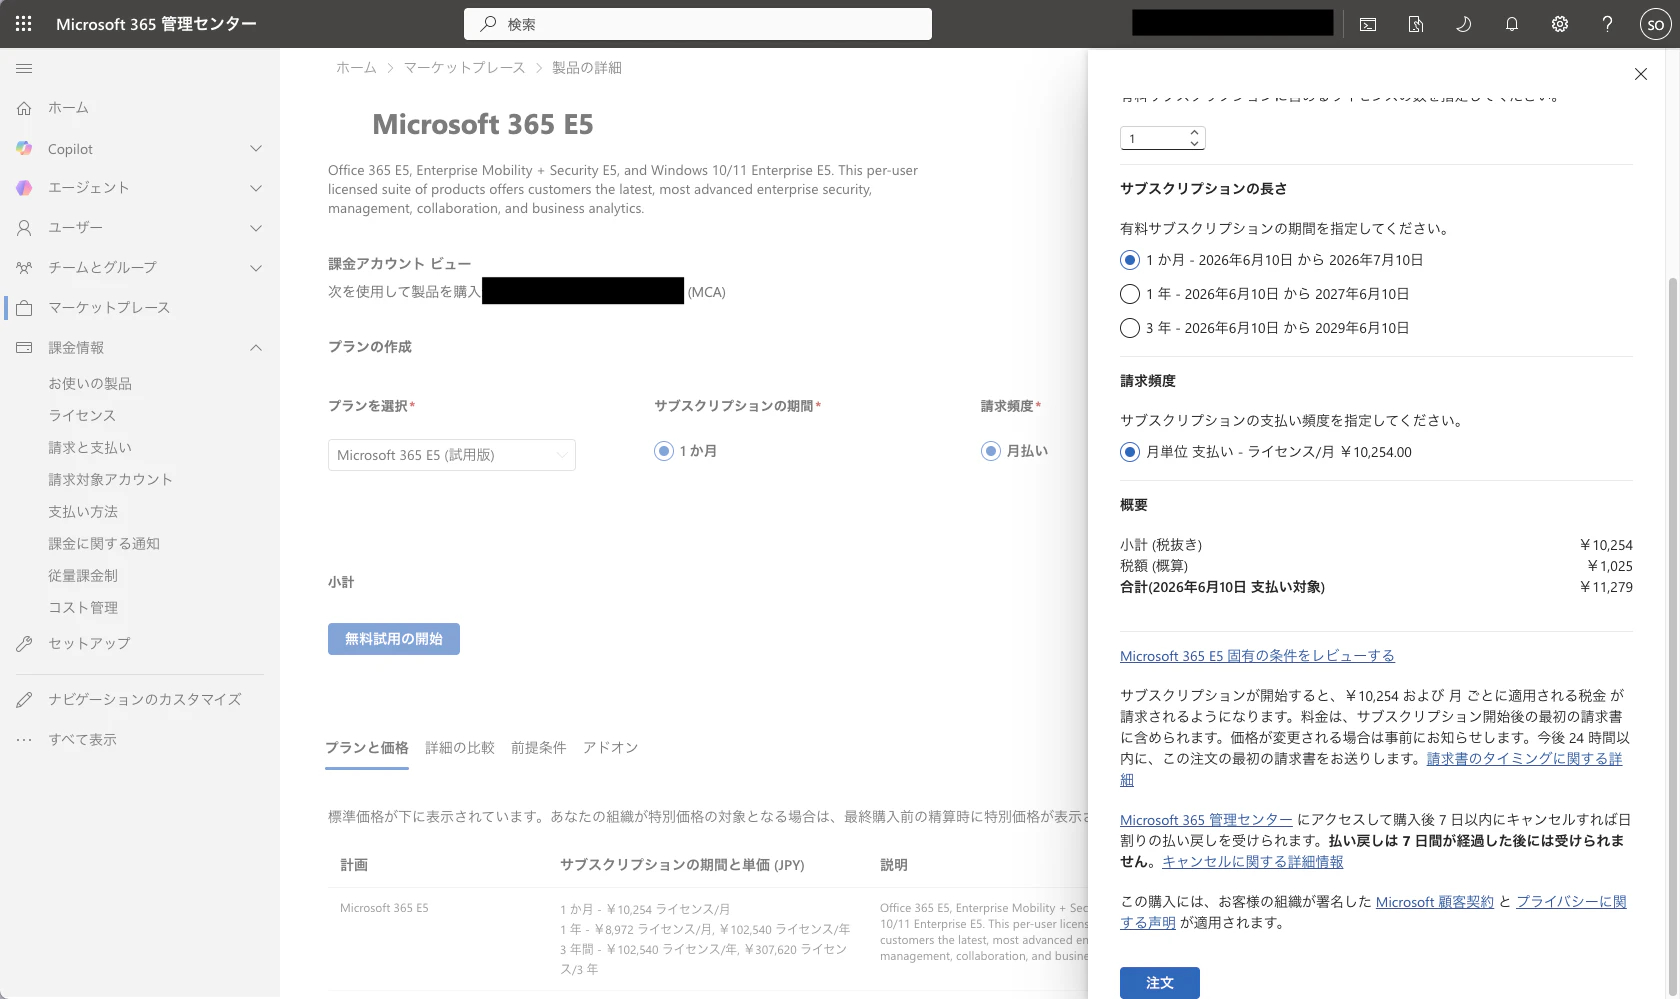
Task: Open Cloud Shell icon in header
Action: pos(1368,24)
